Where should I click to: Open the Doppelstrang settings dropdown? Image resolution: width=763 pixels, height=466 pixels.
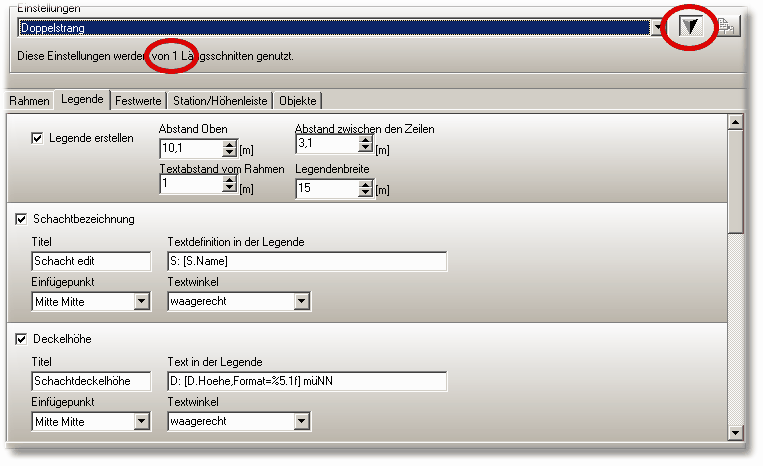tap(657, 29)
